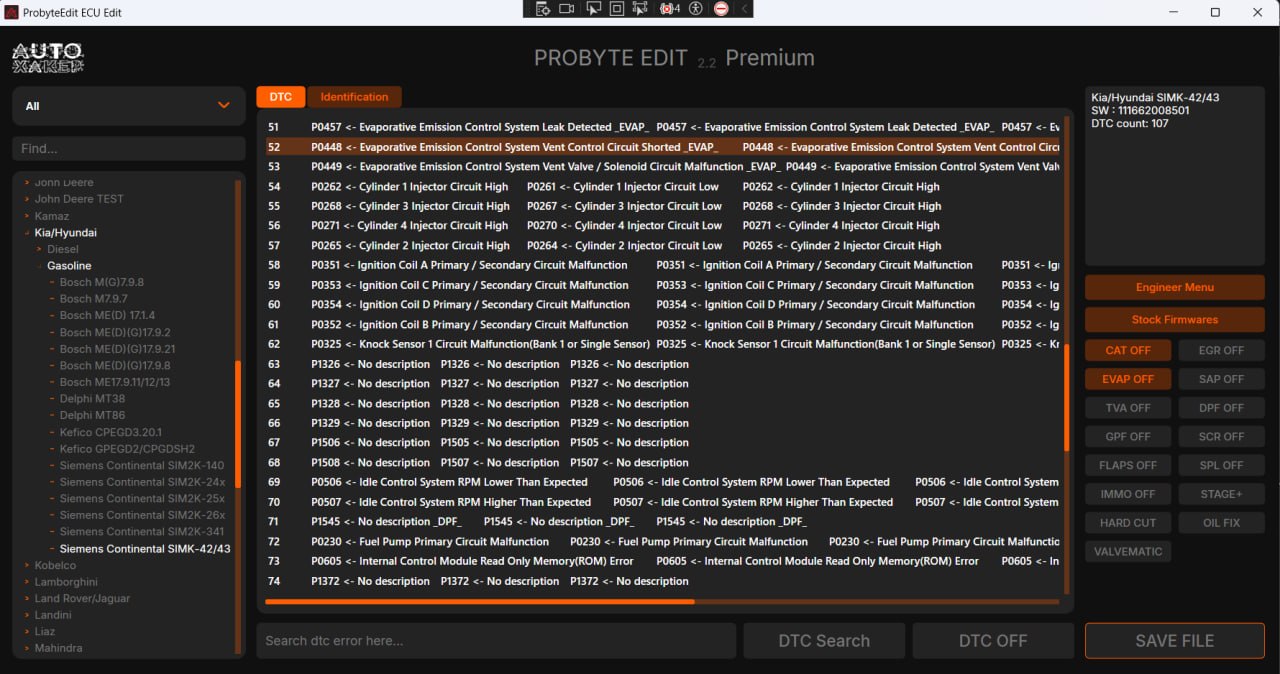Expand the Diesel subfolder
The width and height of the screenshot is (1280, 674).
39,249
